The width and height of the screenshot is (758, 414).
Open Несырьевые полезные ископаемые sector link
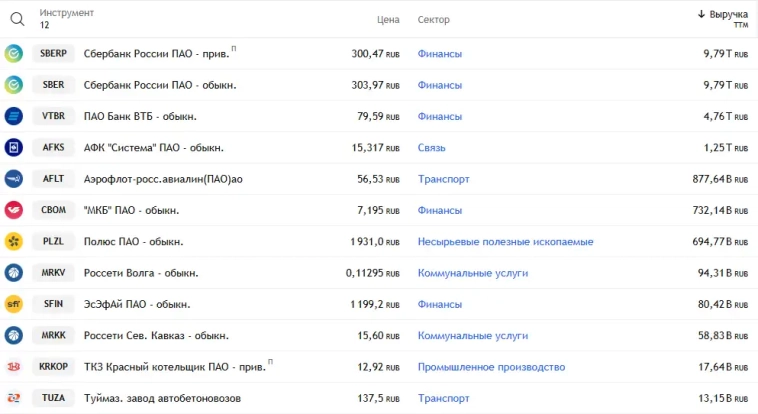coord(506,242)
